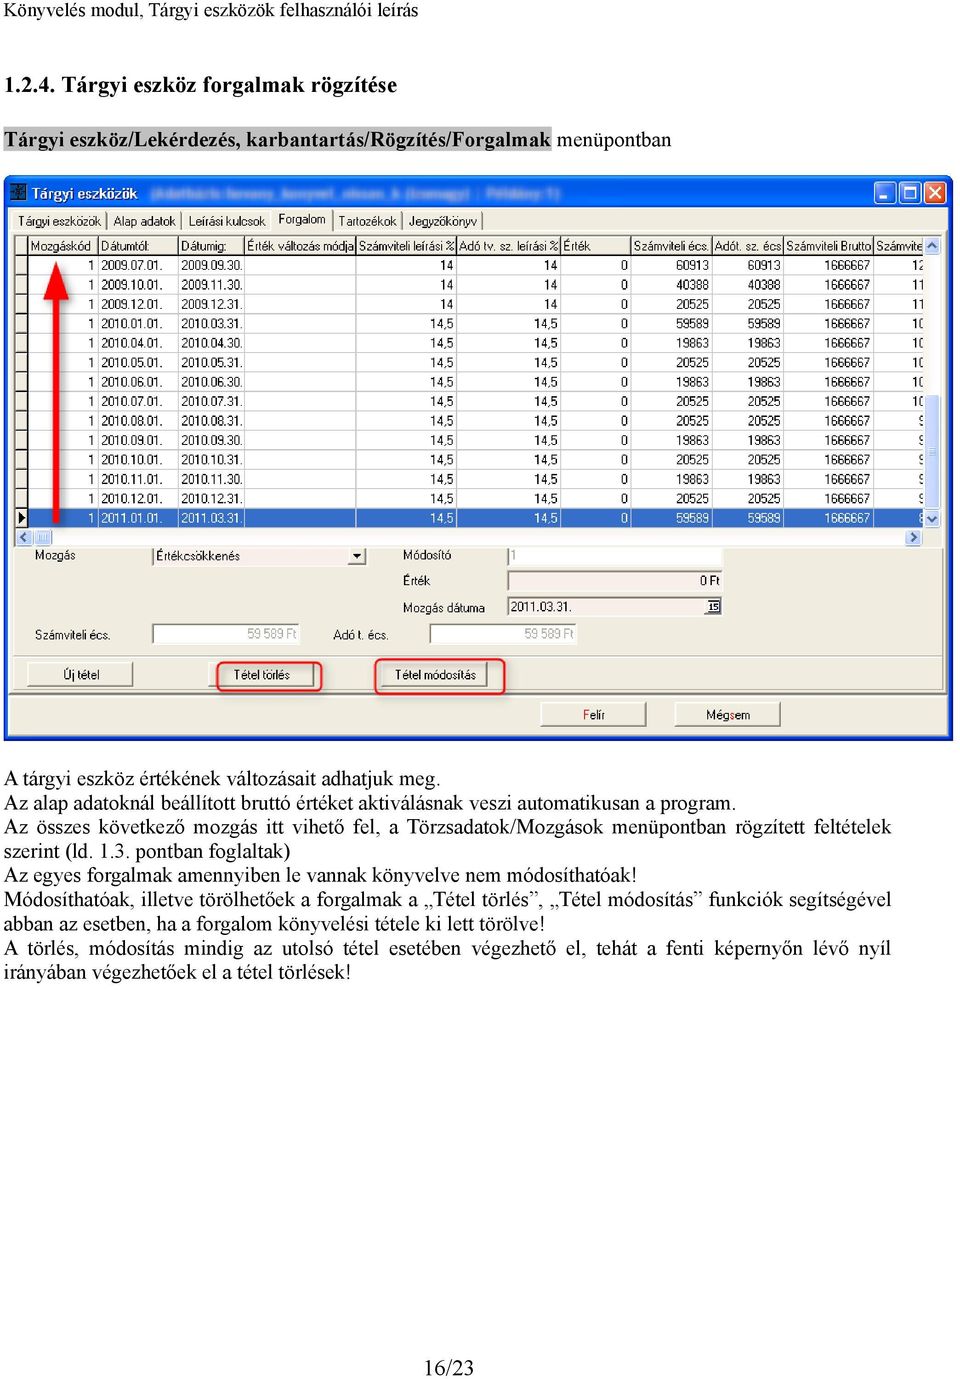Click the Dátumig column header
This screenshot has width=960, height=1379.
[x=211, y=246]
